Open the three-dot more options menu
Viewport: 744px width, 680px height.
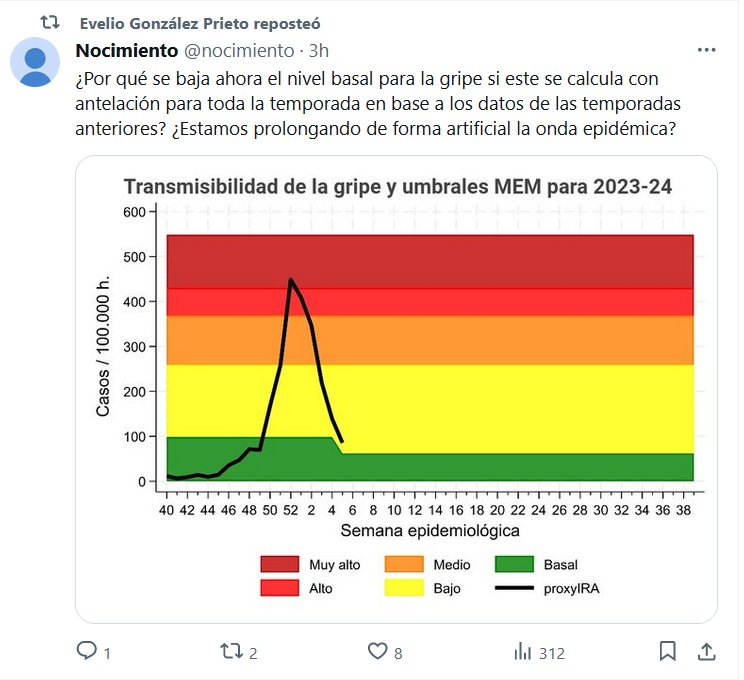click(706, 50)
